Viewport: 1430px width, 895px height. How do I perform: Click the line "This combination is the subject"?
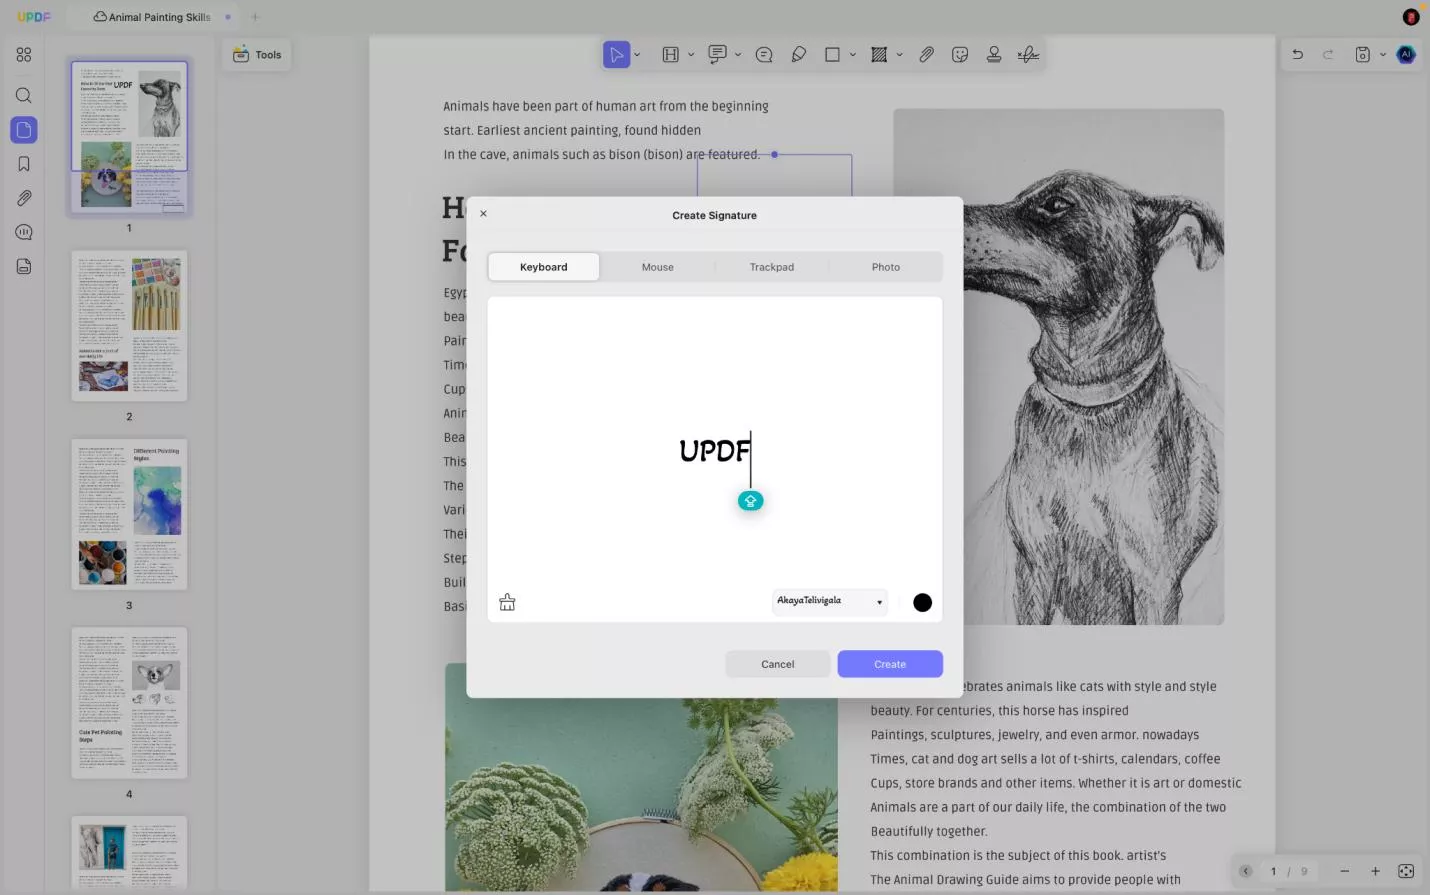(x=1018, y=856)
